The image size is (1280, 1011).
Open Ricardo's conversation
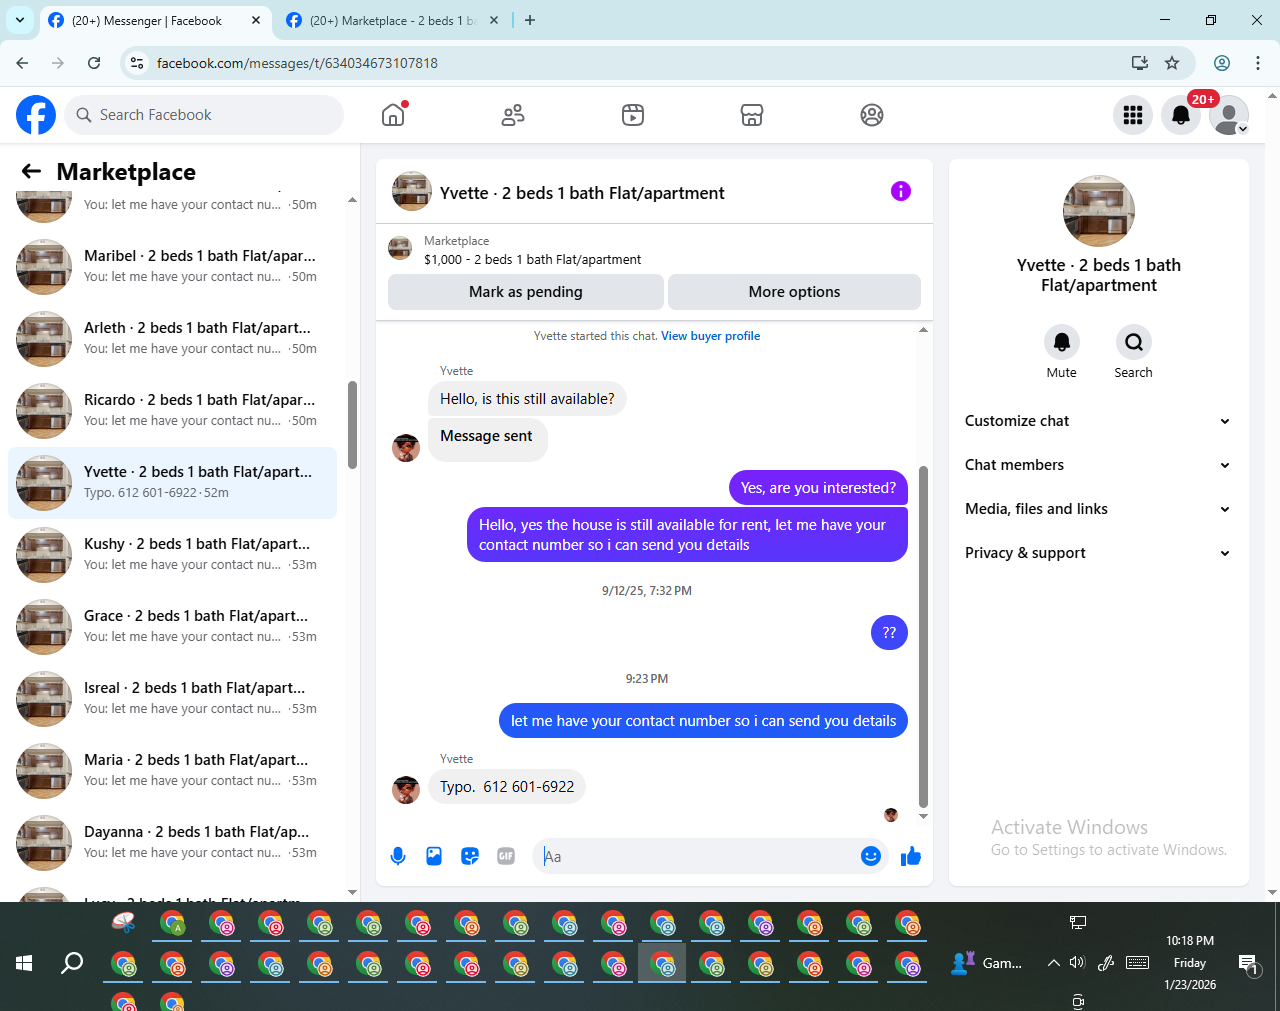tap(172, 411)
